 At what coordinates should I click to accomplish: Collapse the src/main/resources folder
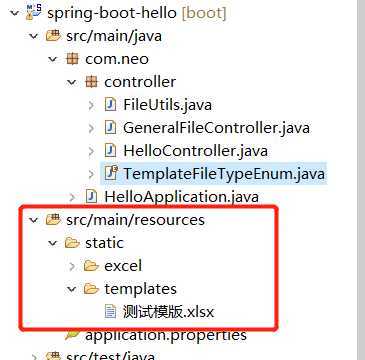coord(34,220)
